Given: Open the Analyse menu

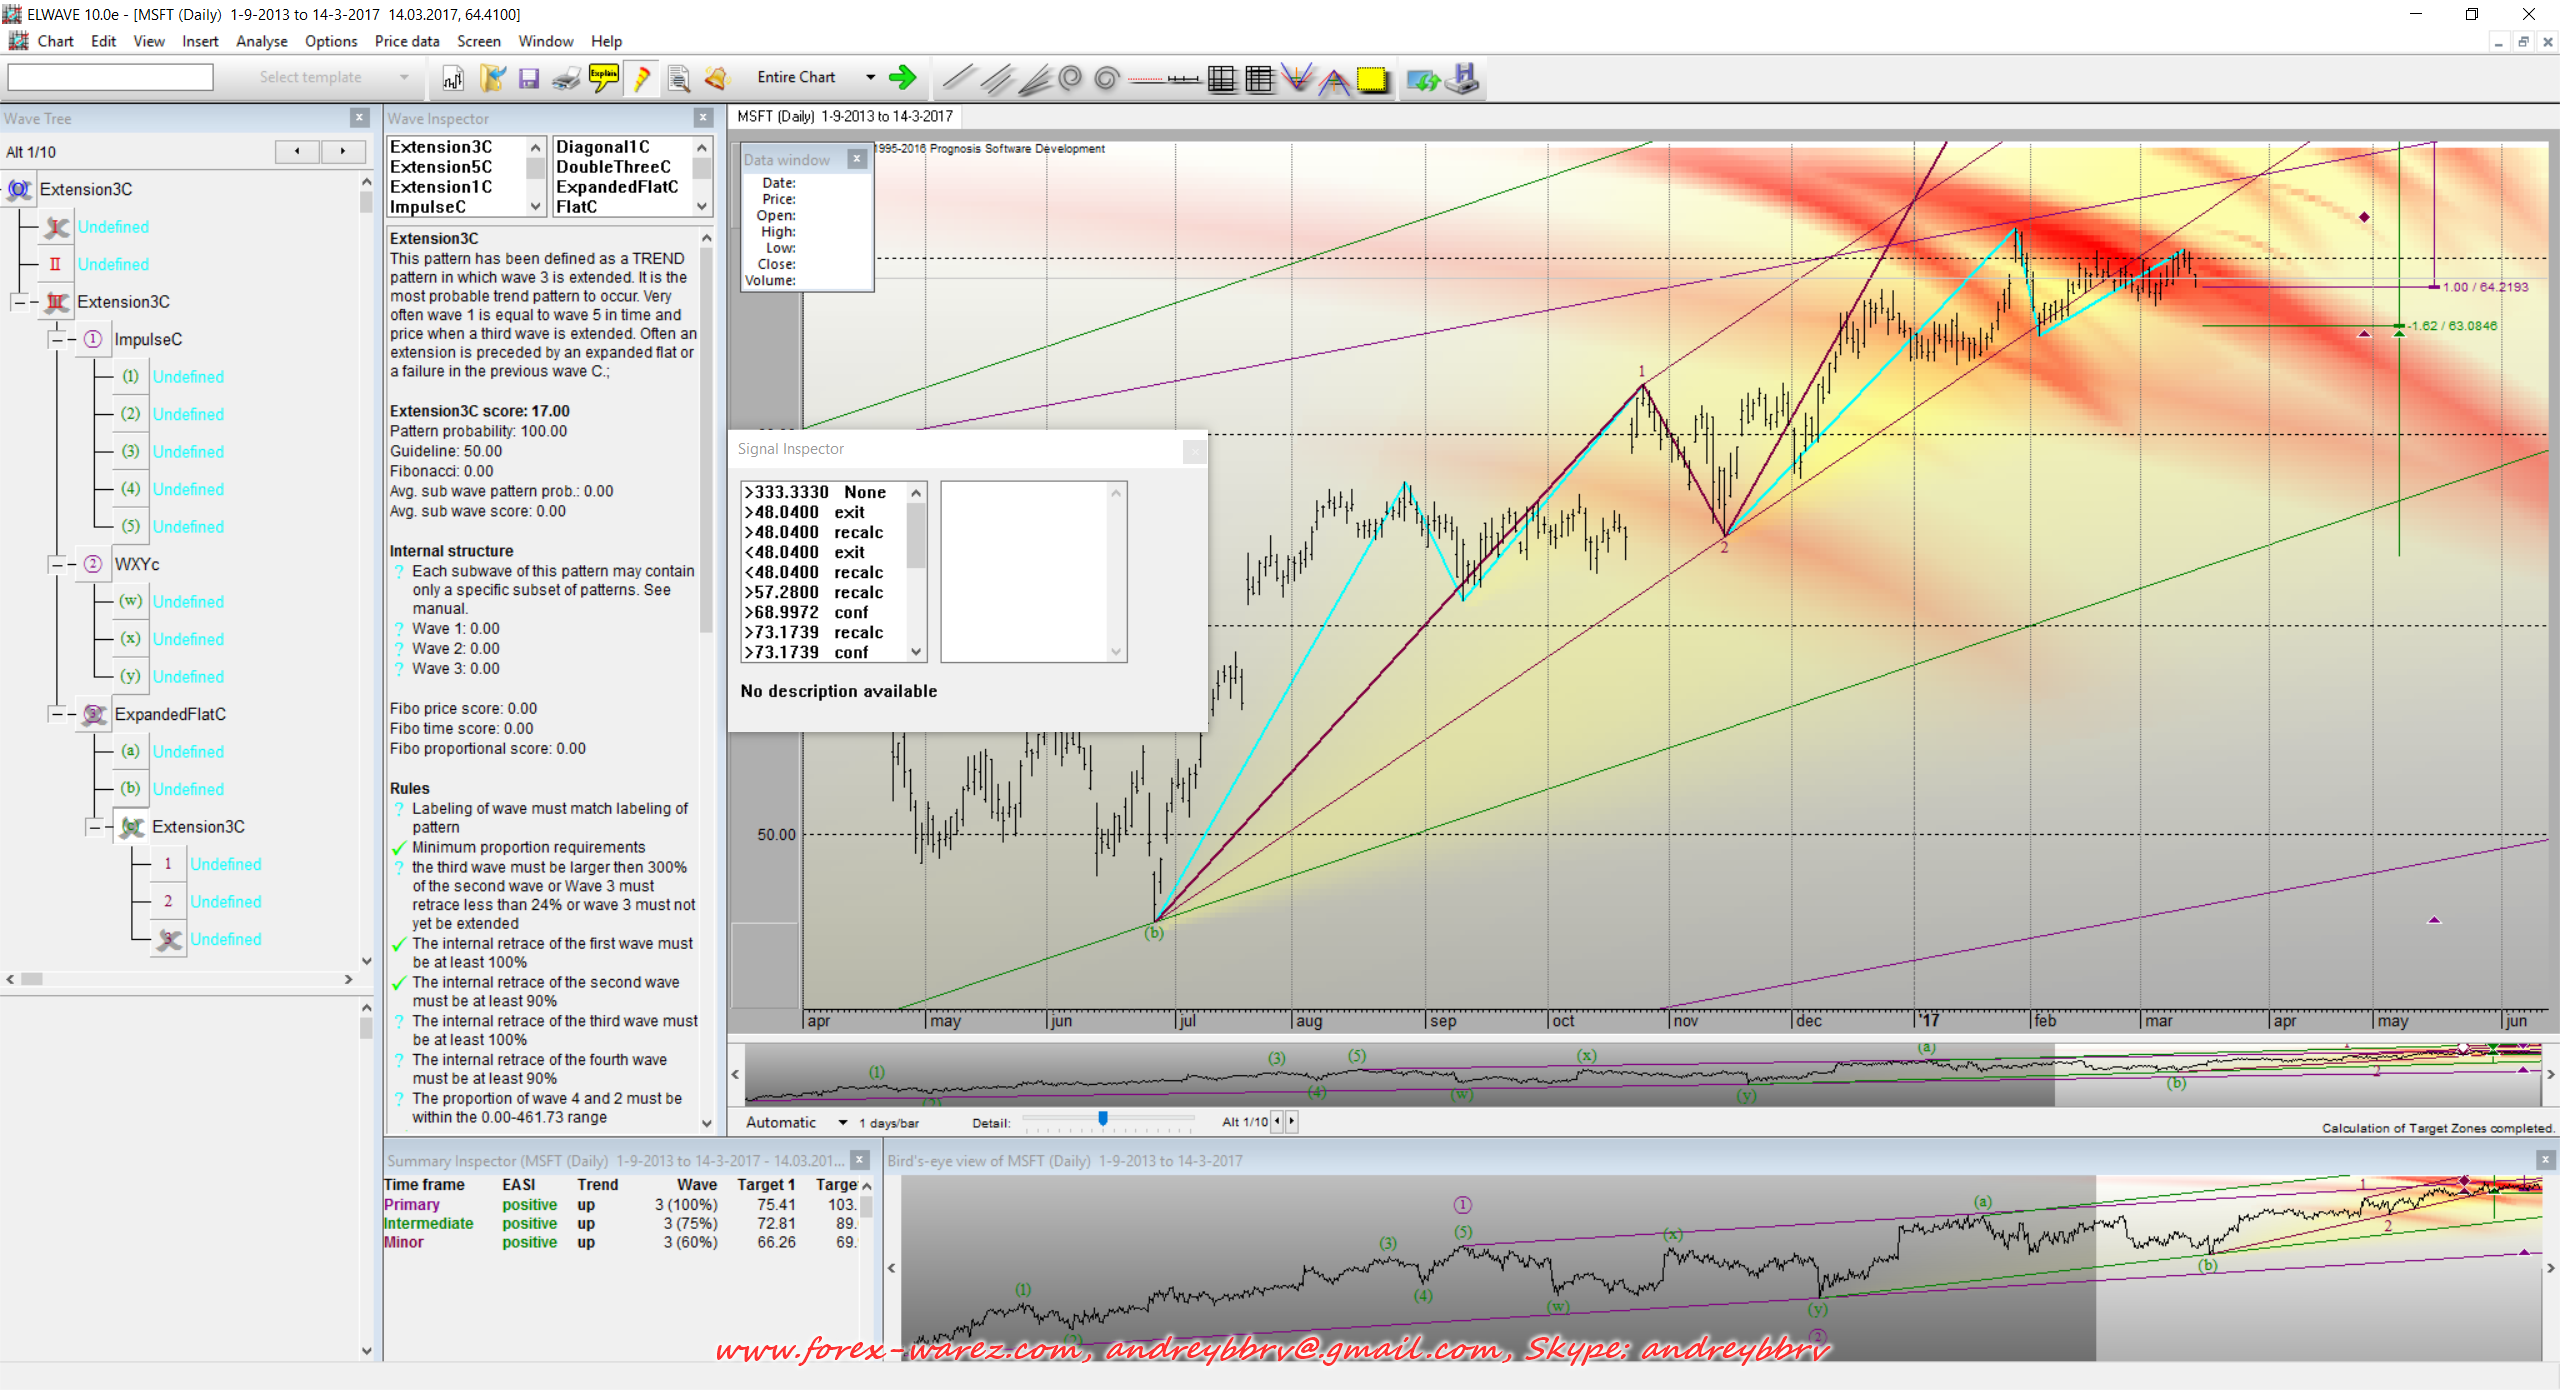Looking at the screenshot, I should tap(261, 41).
